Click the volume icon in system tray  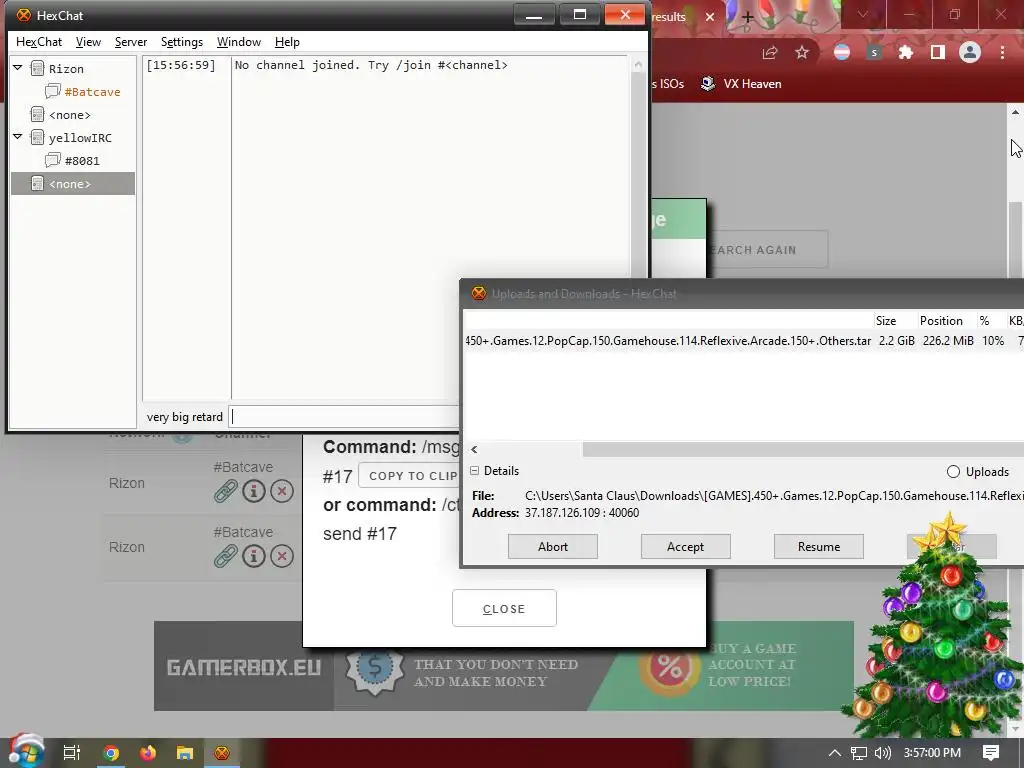pos(882,753)
